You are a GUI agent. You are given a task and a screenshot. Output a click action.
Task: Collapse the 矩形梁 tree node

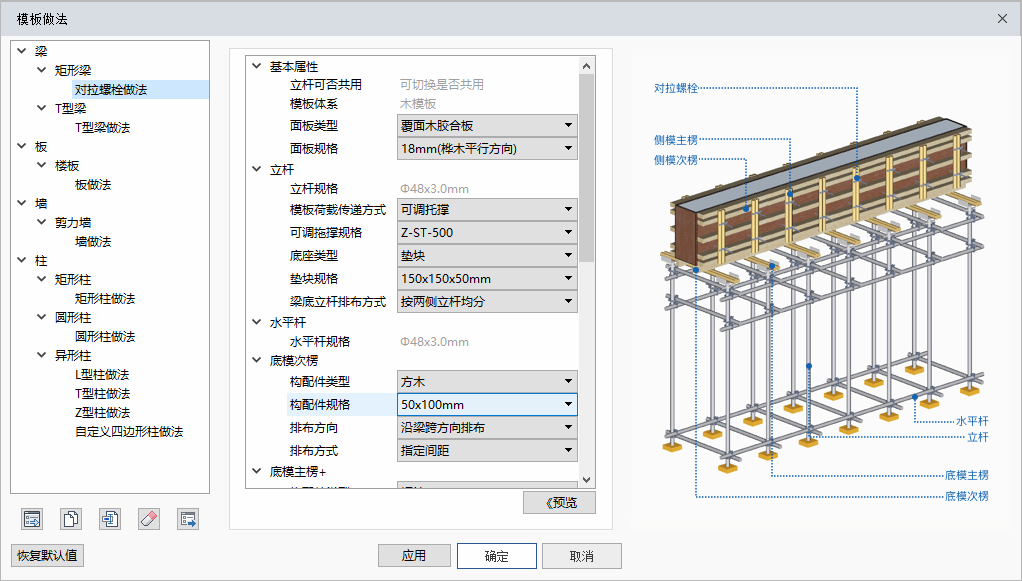pos(42,70)
